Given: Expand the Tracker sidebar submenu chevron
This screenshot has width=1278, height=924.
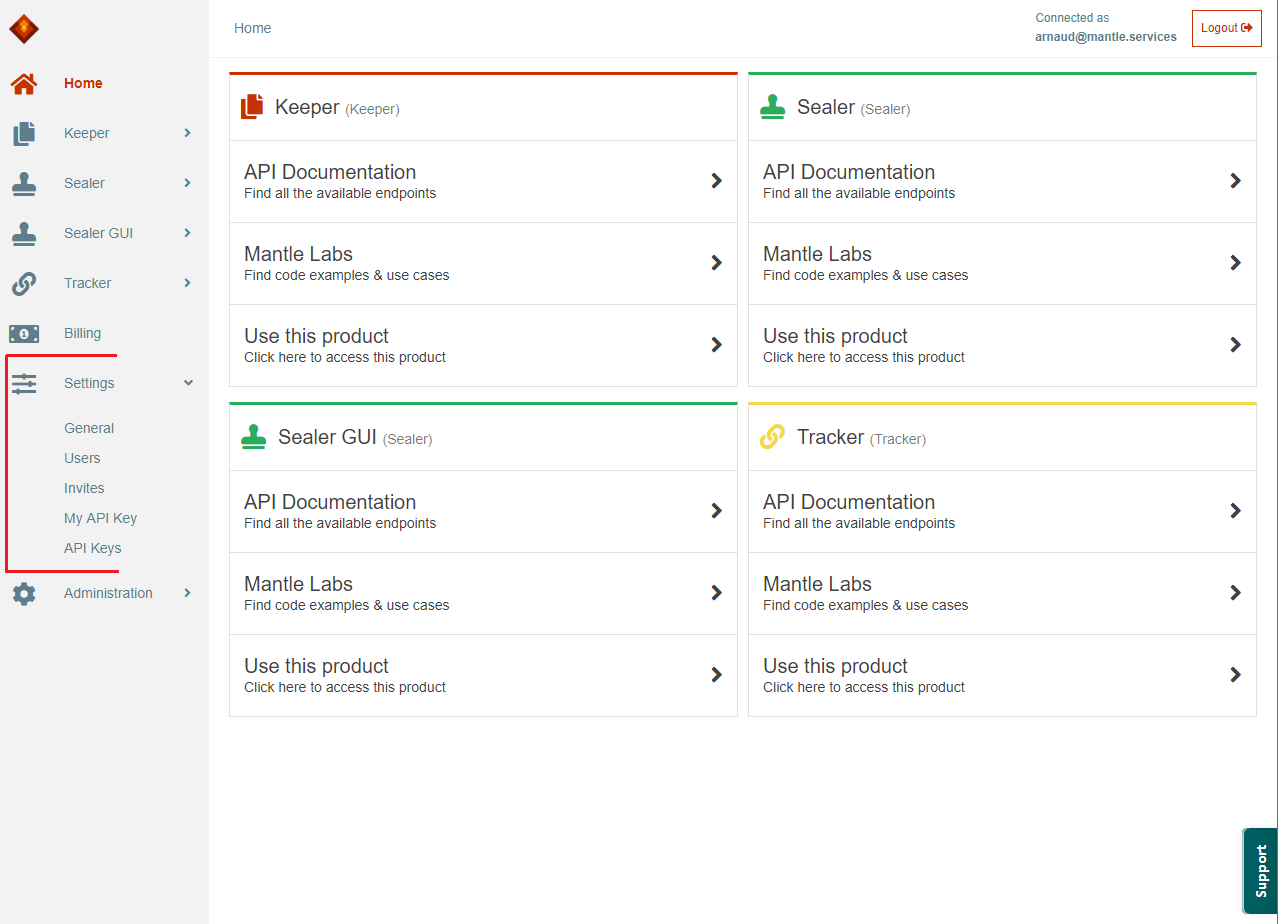Looking at the screenshot, I should click(187, 283).
